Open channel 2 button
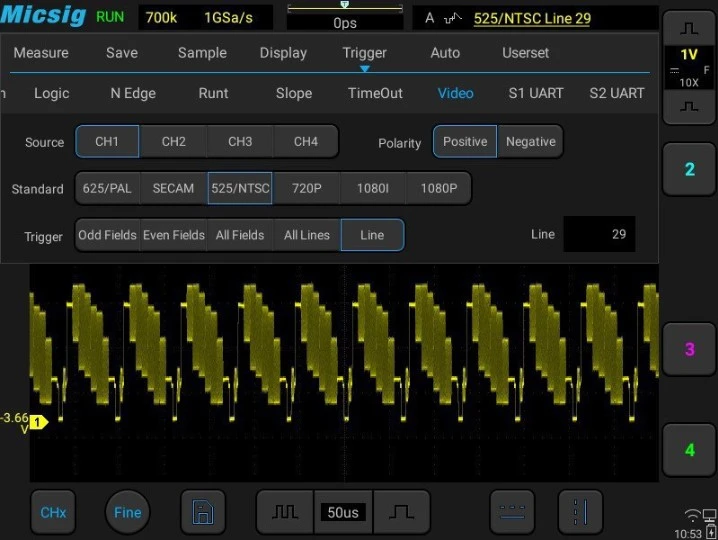The image size is (718, 540). tap(689, 169)
